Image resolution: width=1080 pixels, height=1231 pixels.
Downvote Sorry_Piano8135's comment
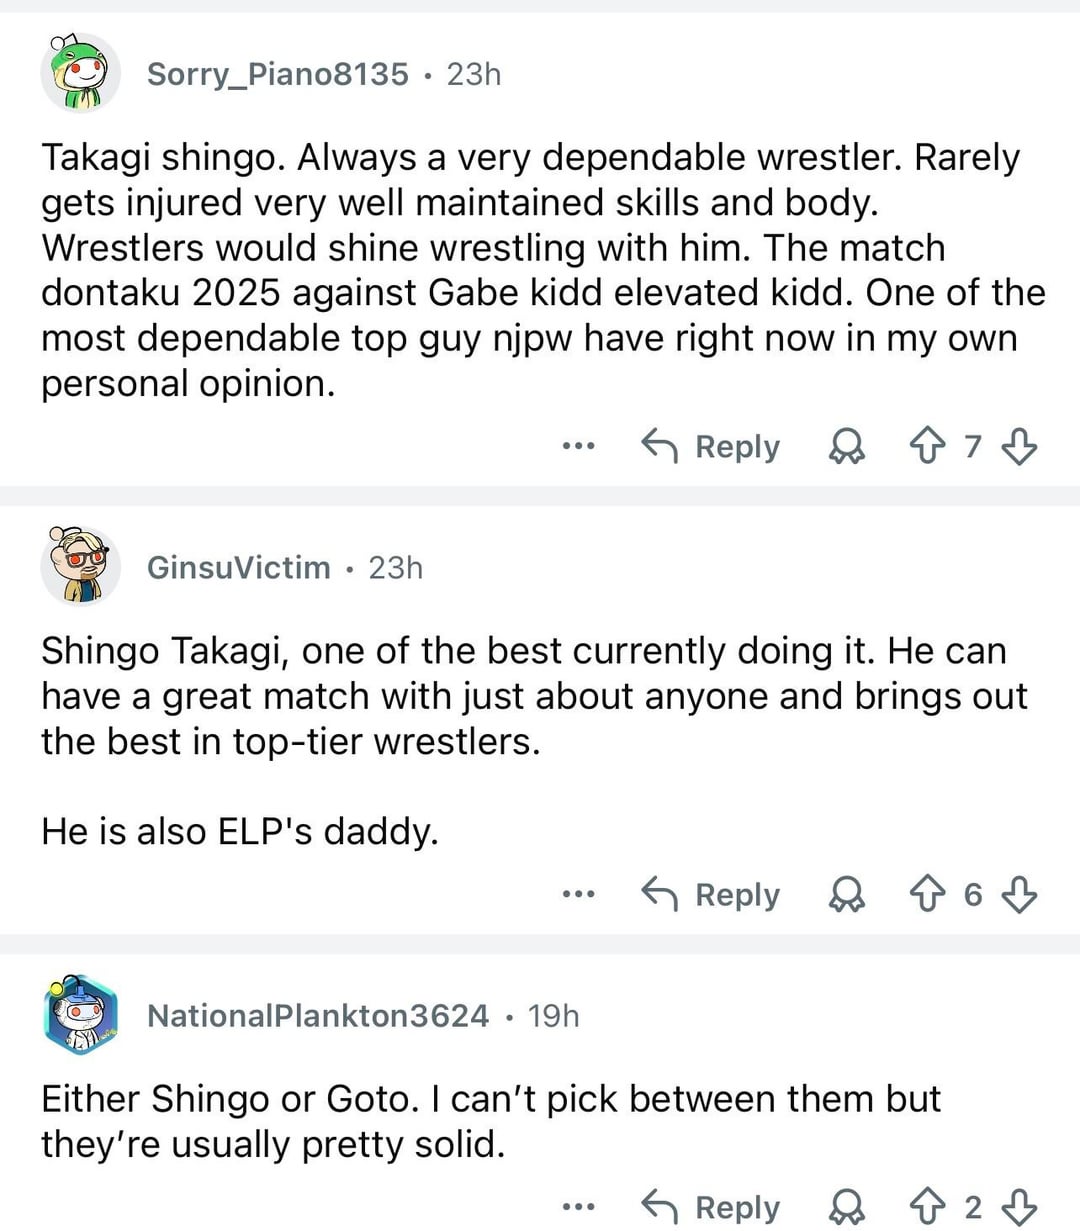pyautogui.click(x=1018, y=447)
